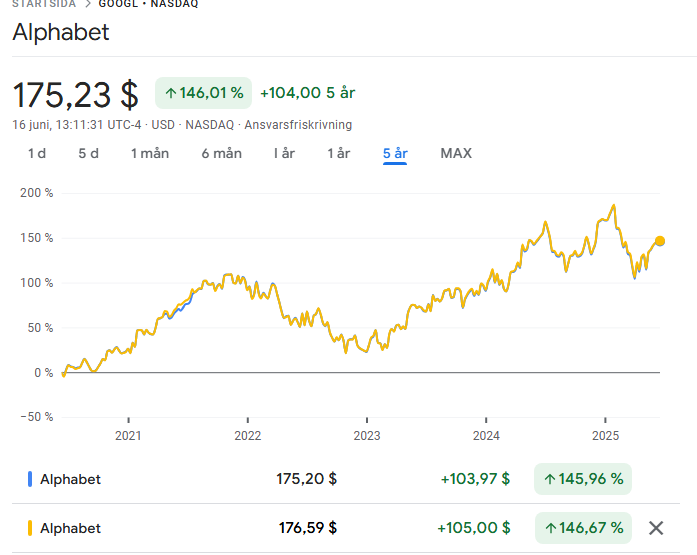Click the −50 % y-axis label
The image size is (697, 555).
coord(36,417)
